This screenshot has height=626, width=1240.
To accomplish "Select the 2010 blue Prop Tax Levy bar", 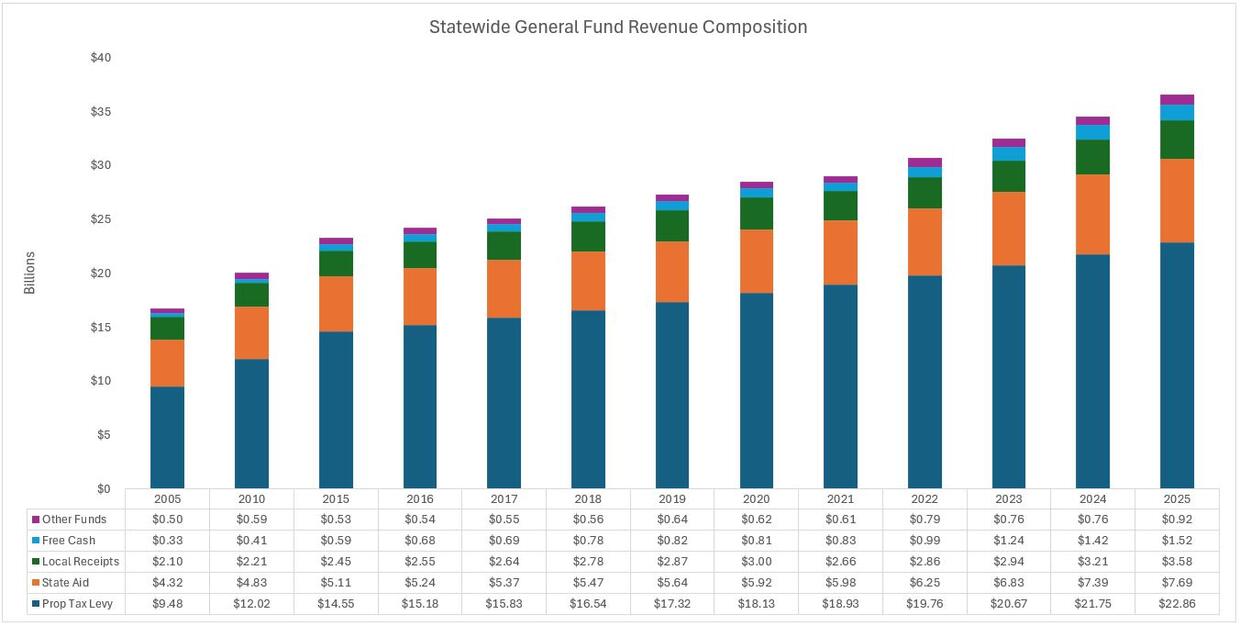I will (x=251, y=423).
